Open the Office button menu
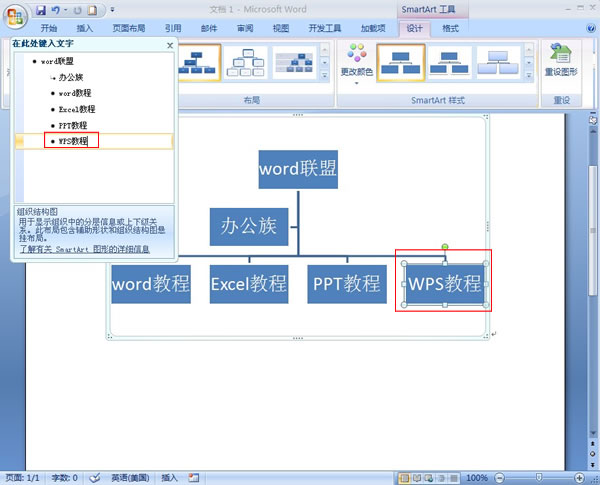Image resolution: width=600 pixels, height=485 pixels. [15, 16]
